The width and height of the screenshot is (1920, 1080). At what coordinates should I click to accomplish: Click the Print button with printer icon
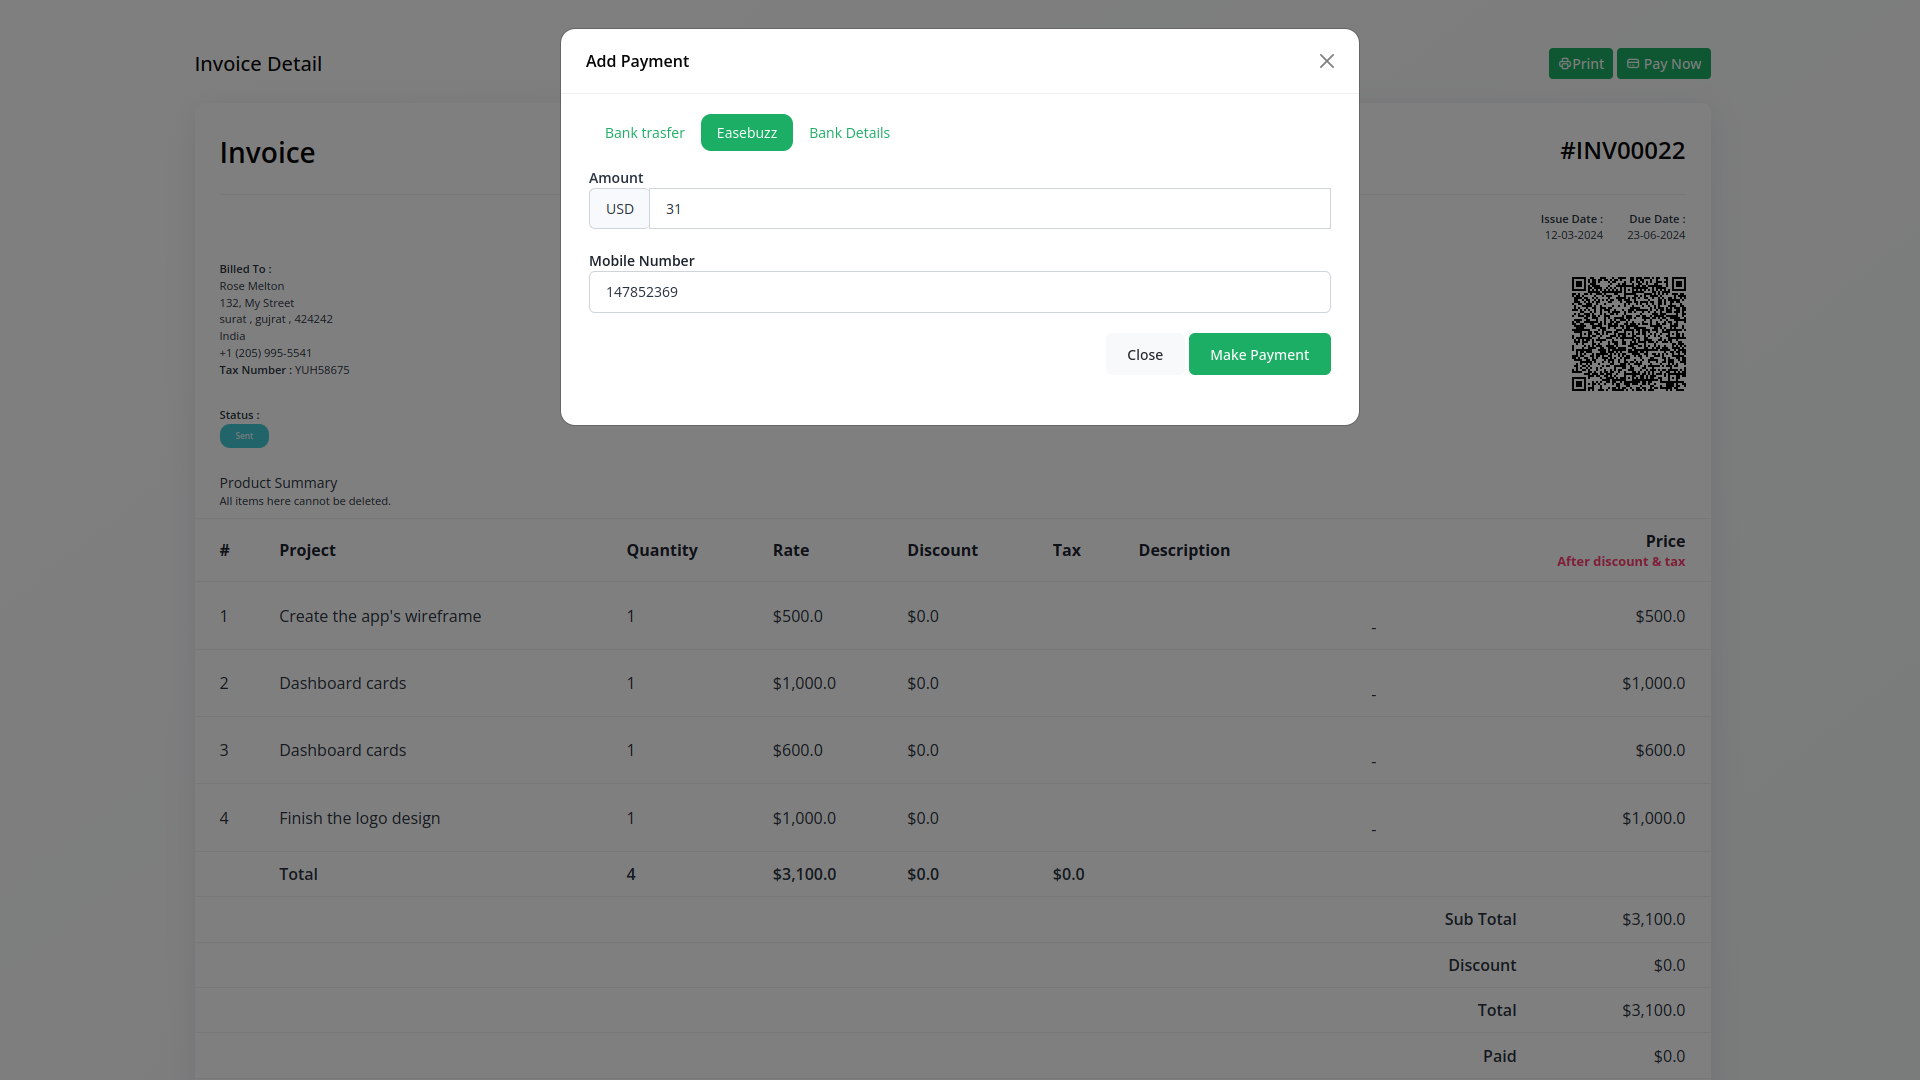[x=1580, y=64]
